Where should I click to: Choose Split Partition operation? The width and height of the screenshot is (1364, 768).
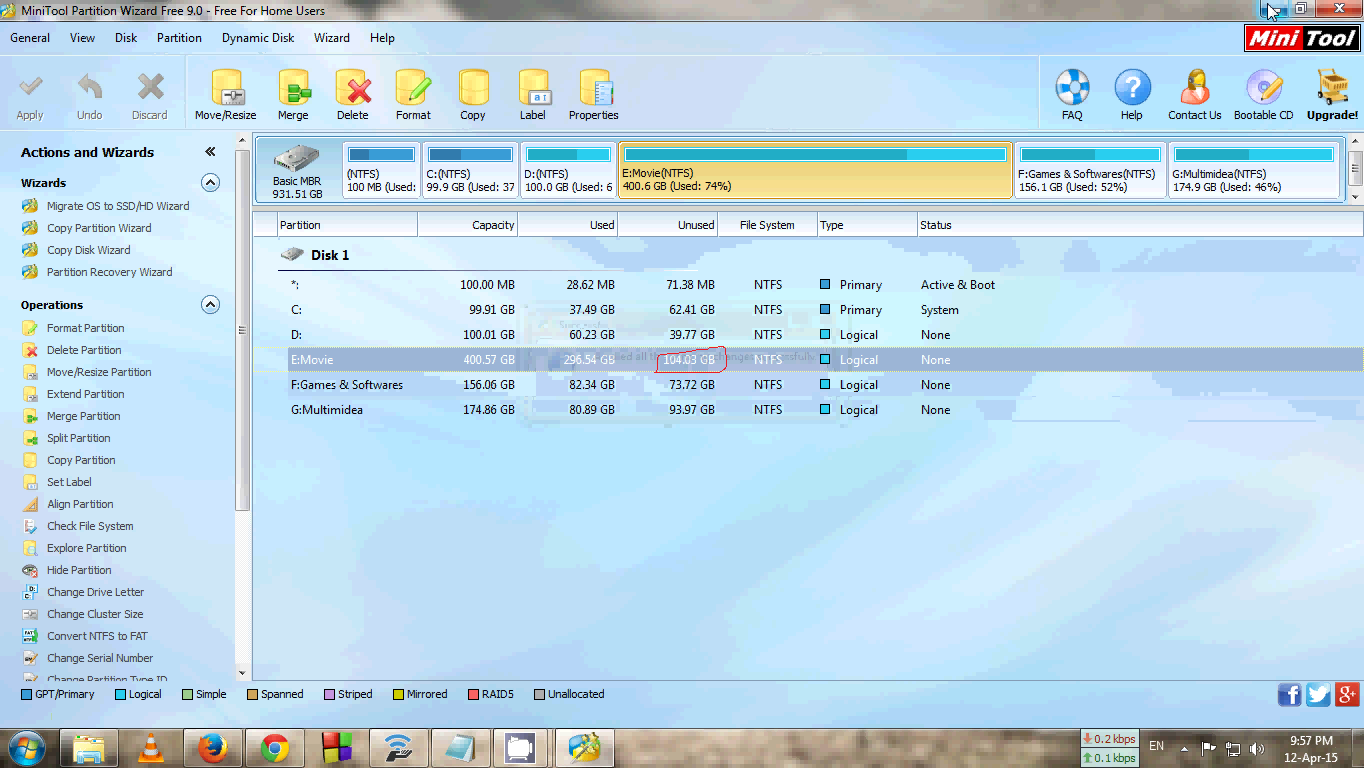tap(79, 438)
